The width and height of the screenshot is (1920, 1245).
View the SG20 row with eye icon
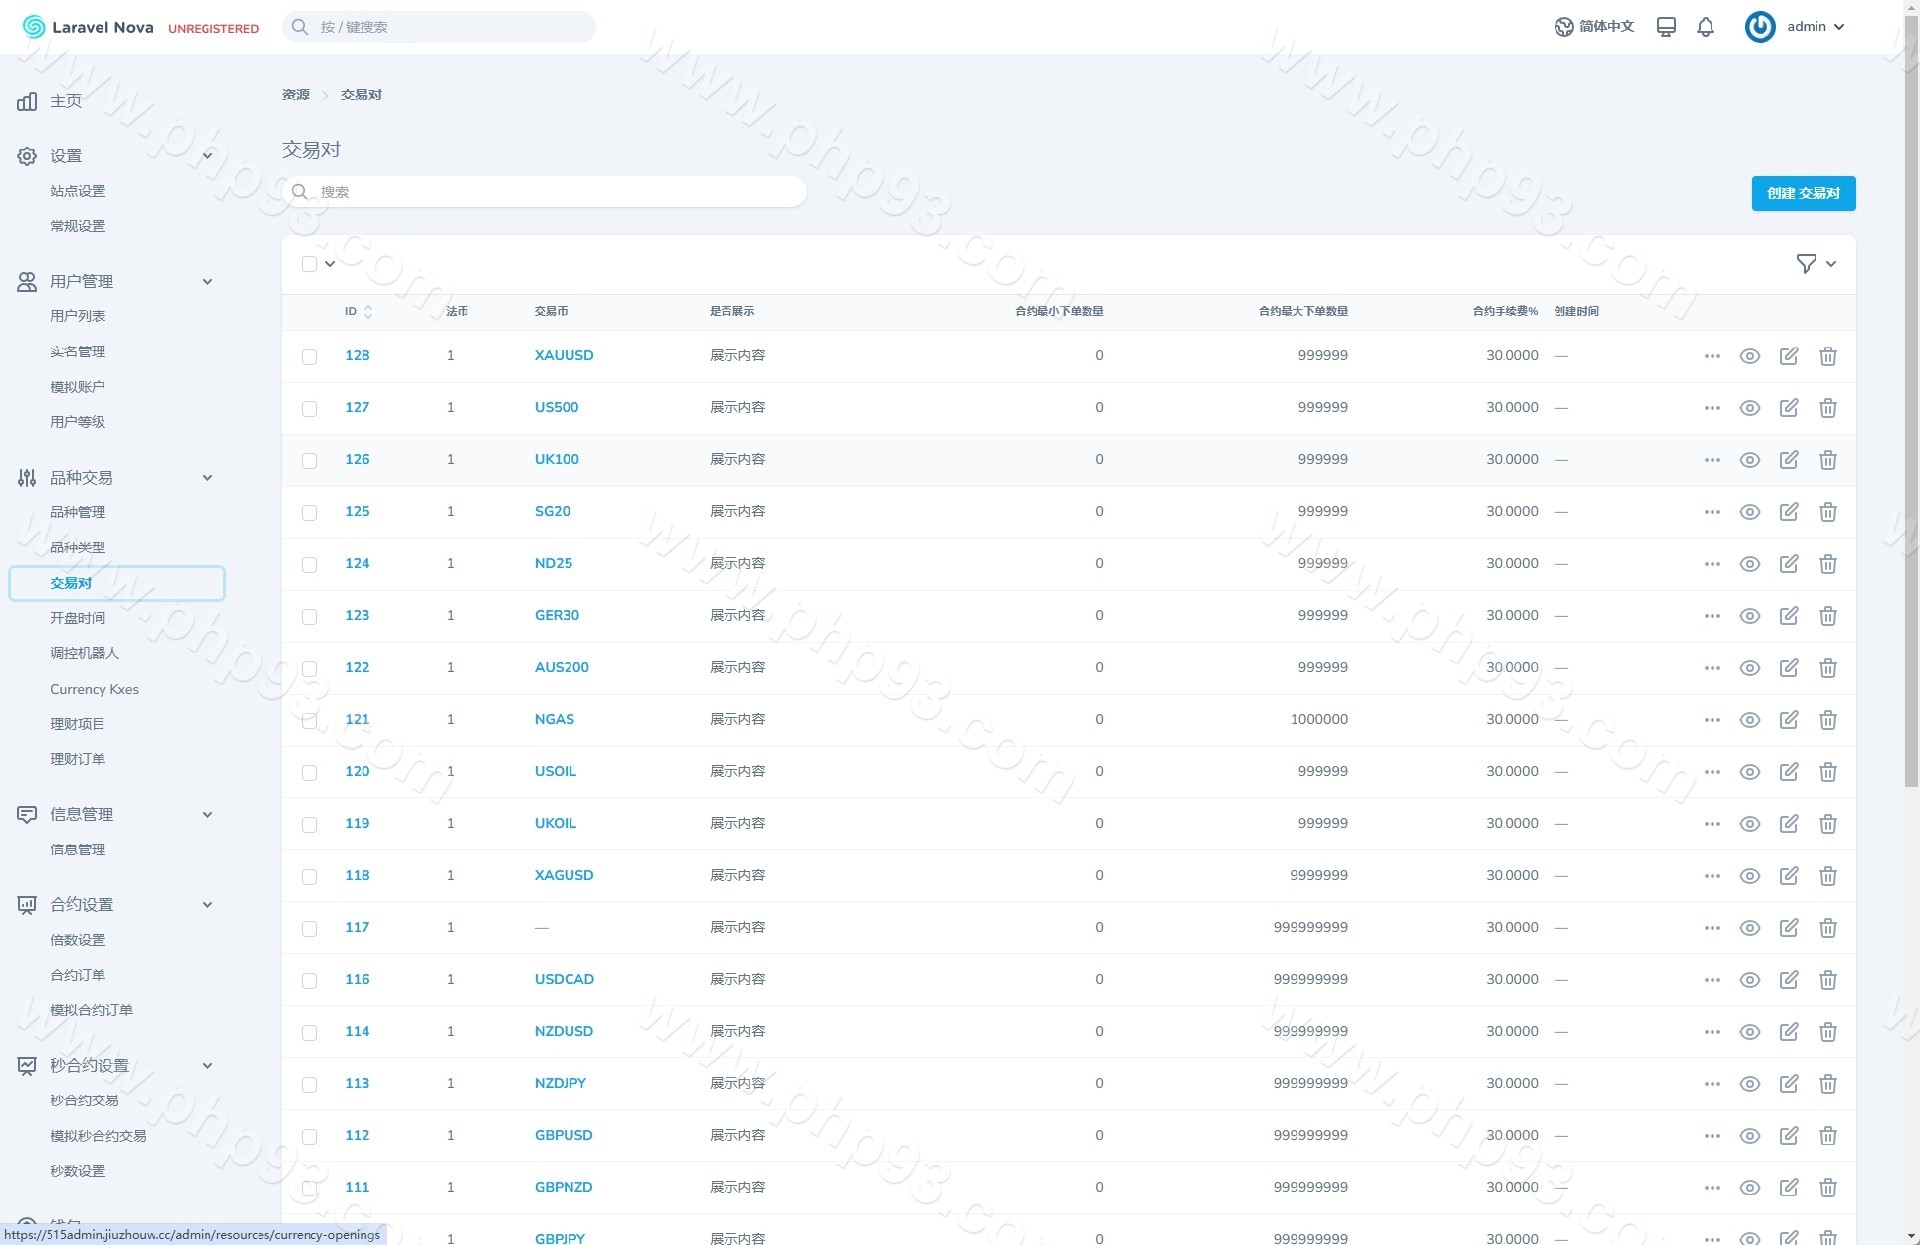pyautogui.click(x=1749, y=512)
